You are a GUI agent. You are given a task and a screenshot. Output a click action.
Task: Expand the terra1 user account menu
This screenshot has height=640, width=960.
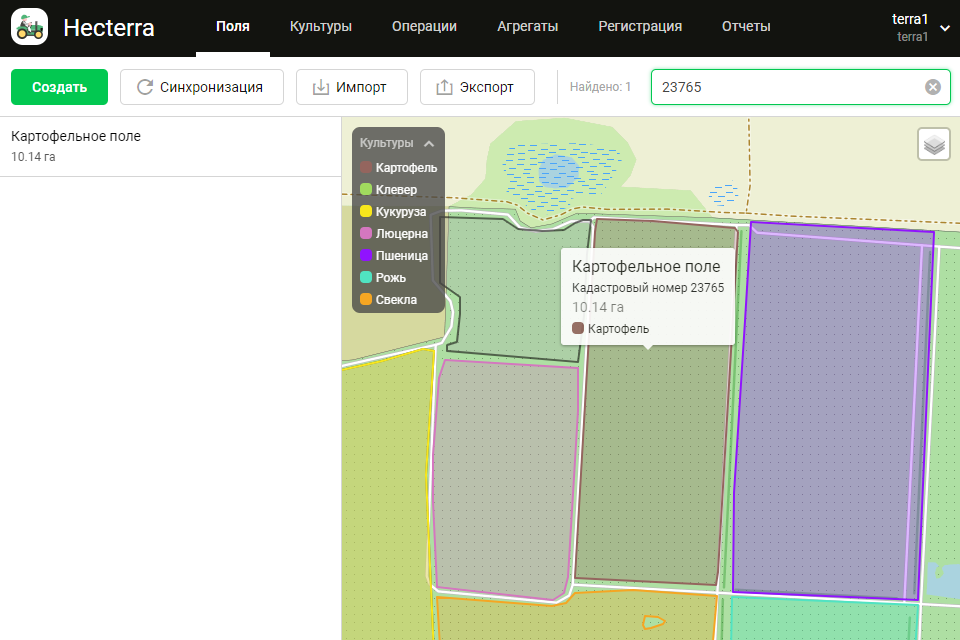pos(945,28)
